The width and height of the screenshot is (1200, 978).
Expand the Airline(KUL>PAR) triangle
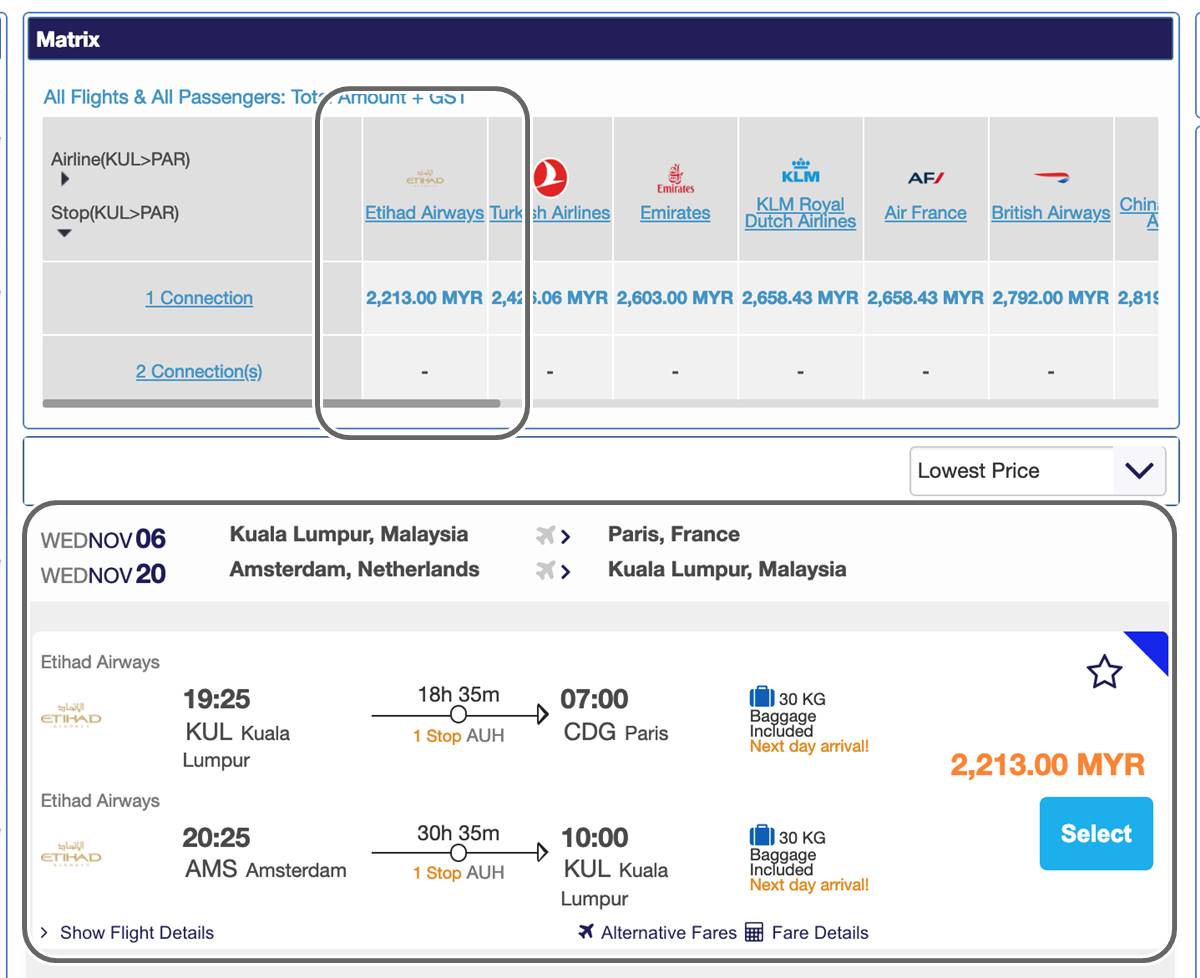[x=65, y=180]
